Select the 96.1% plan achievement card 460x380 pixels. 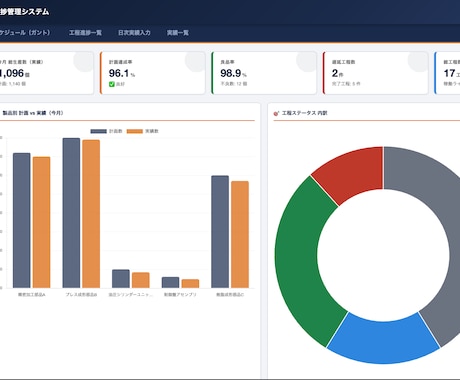coord(153,73)
